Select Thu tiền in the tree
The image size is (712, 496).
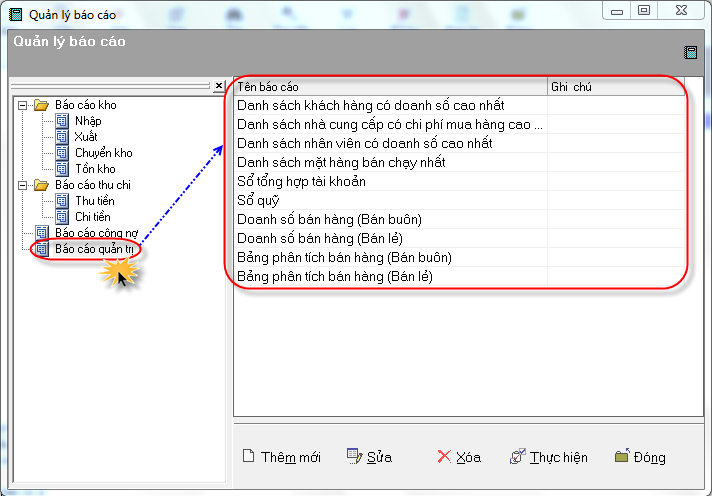tap(94, 201)
